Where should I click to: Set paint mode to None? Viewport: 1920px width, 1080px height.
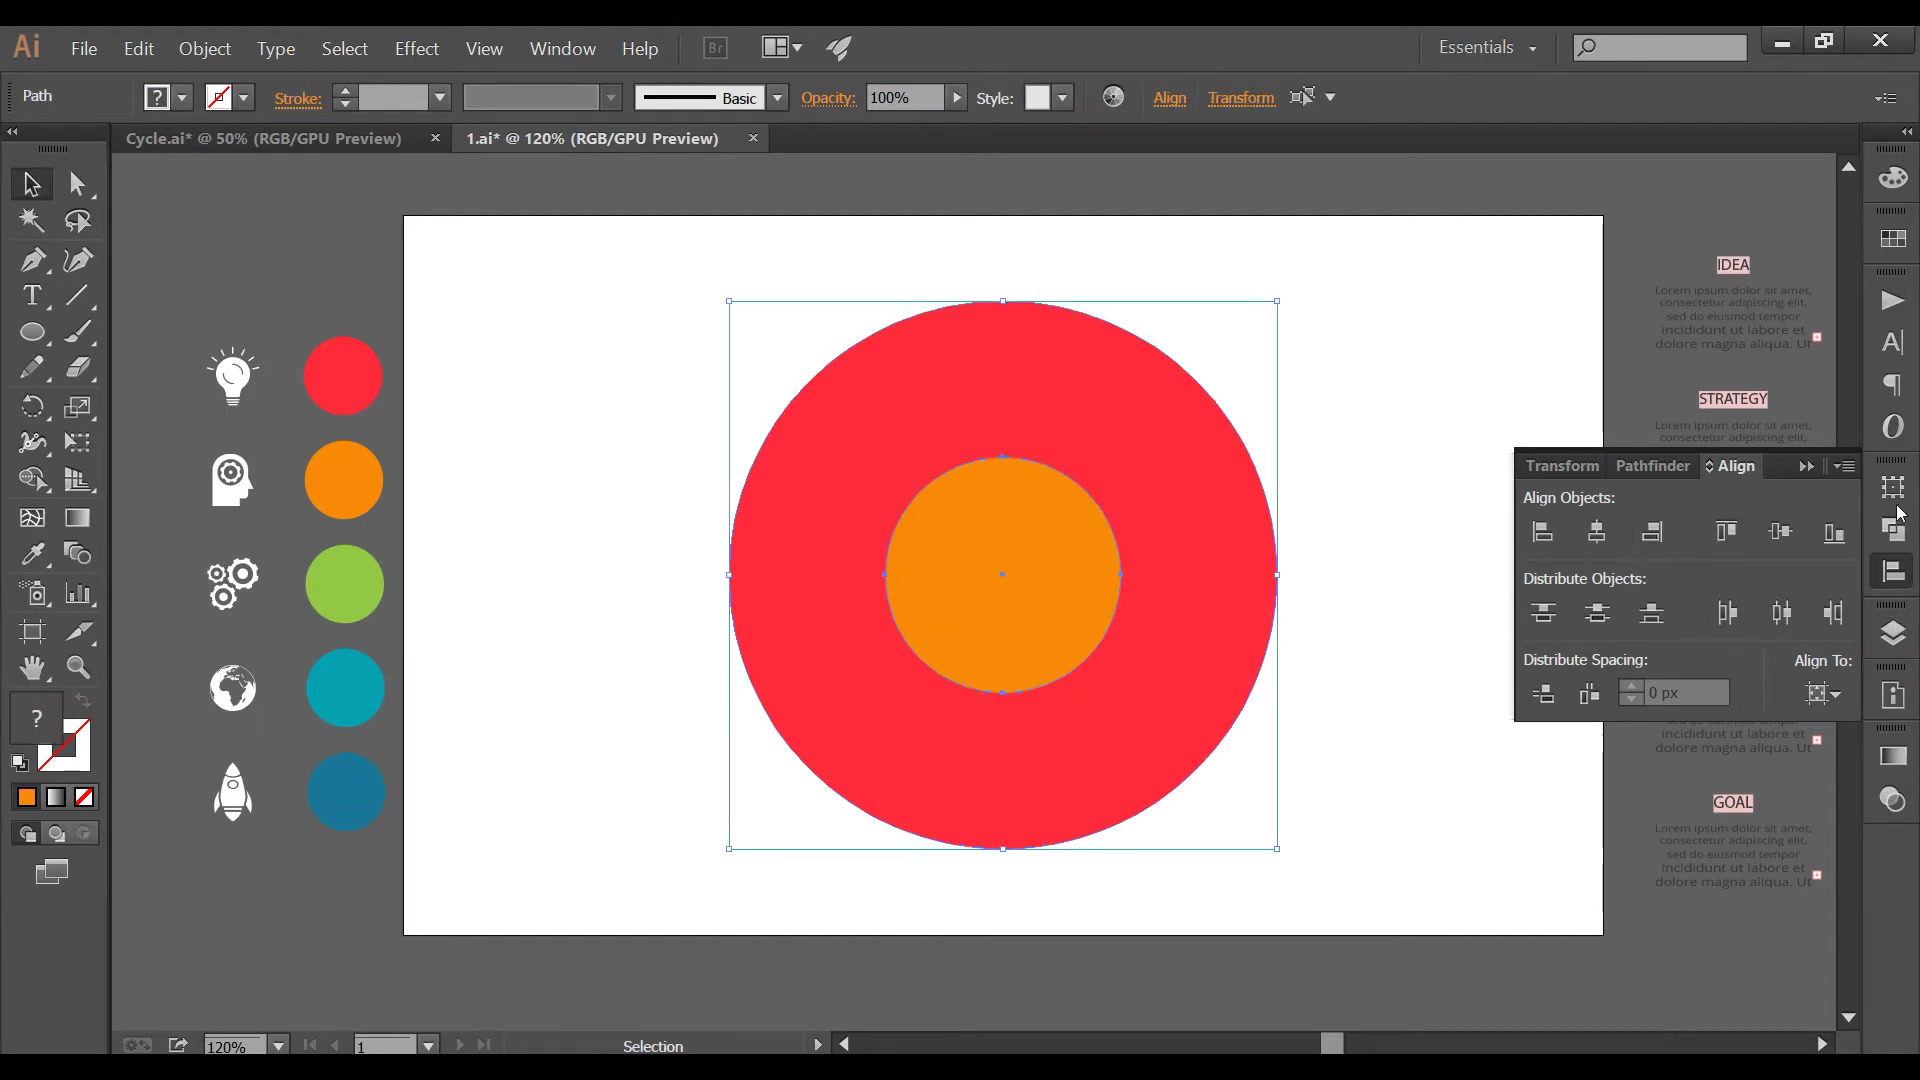point(85,797)
